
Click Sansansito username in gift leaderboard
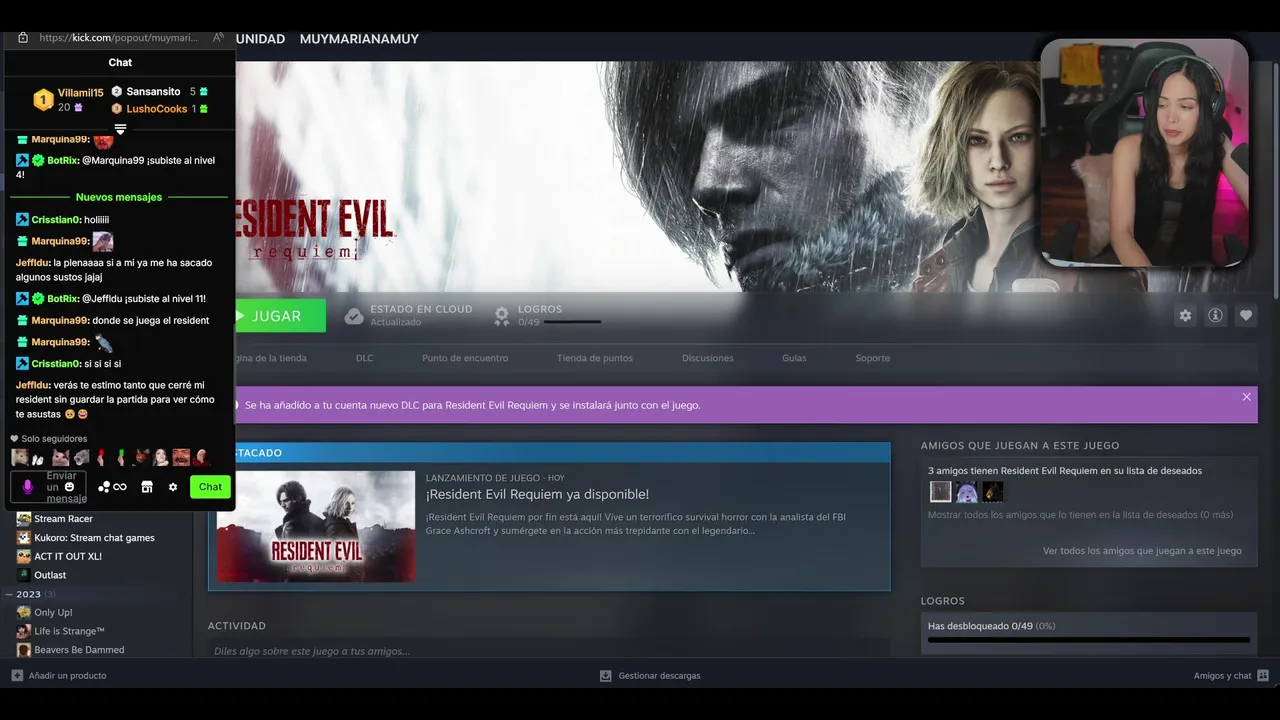point(153,91)
